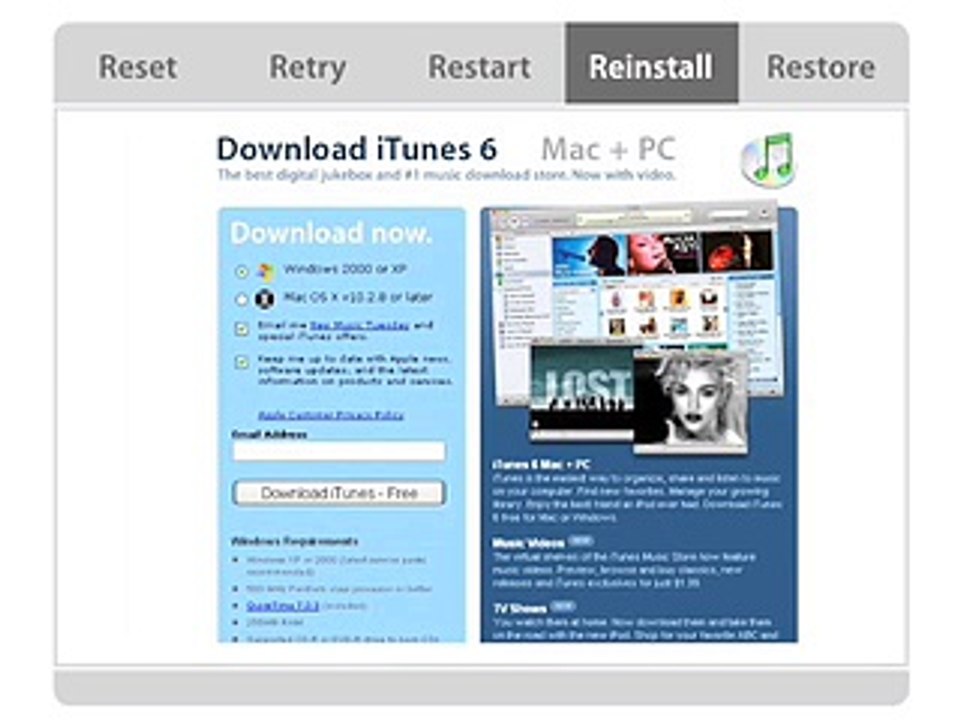
Task: Click the iTunes music note icon
Action: [768, 160]
